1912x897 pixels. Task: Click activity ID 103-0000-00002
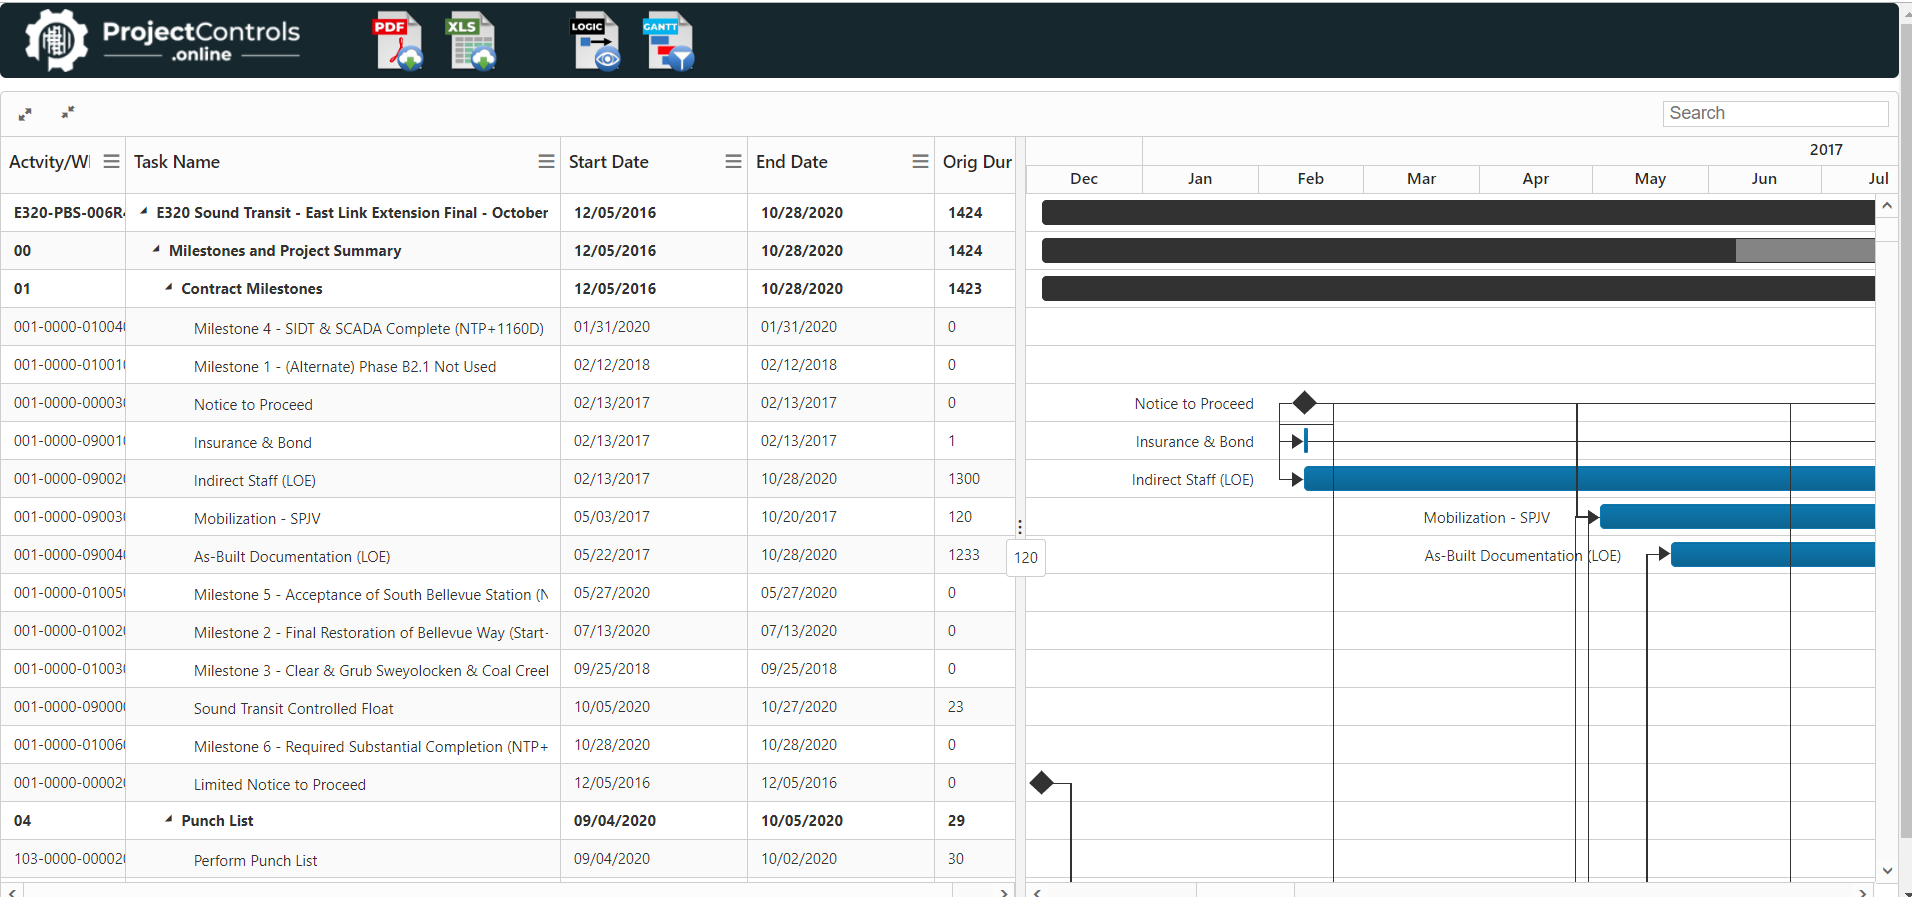(69, 858)
